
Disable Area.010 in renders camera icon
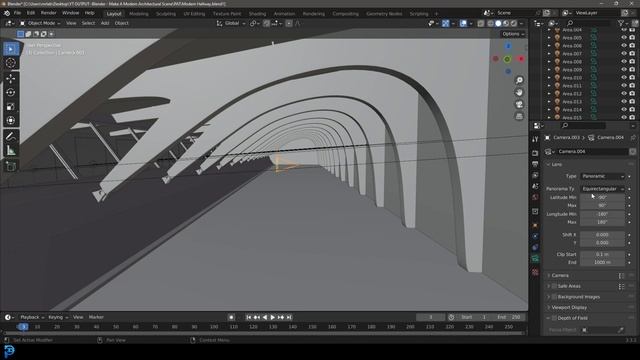coord(632,78)
